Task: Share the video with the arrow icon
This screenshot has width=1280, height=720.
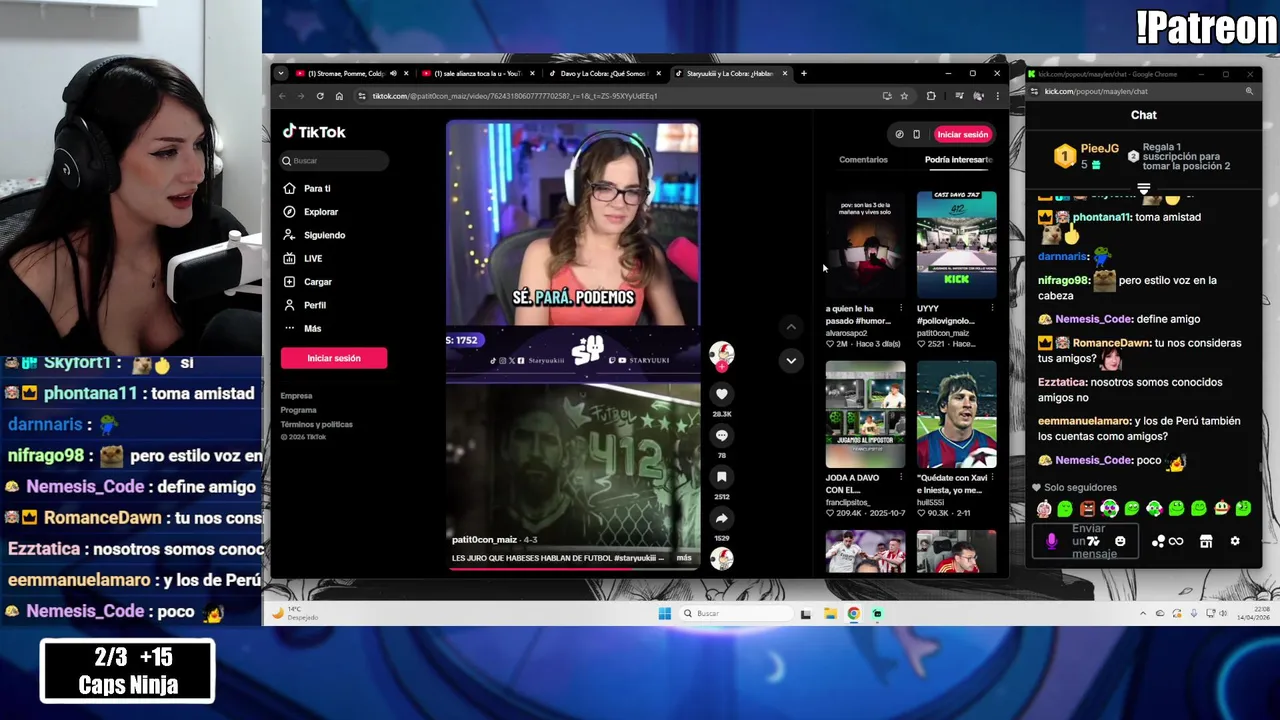Action: tap(721, 518)
